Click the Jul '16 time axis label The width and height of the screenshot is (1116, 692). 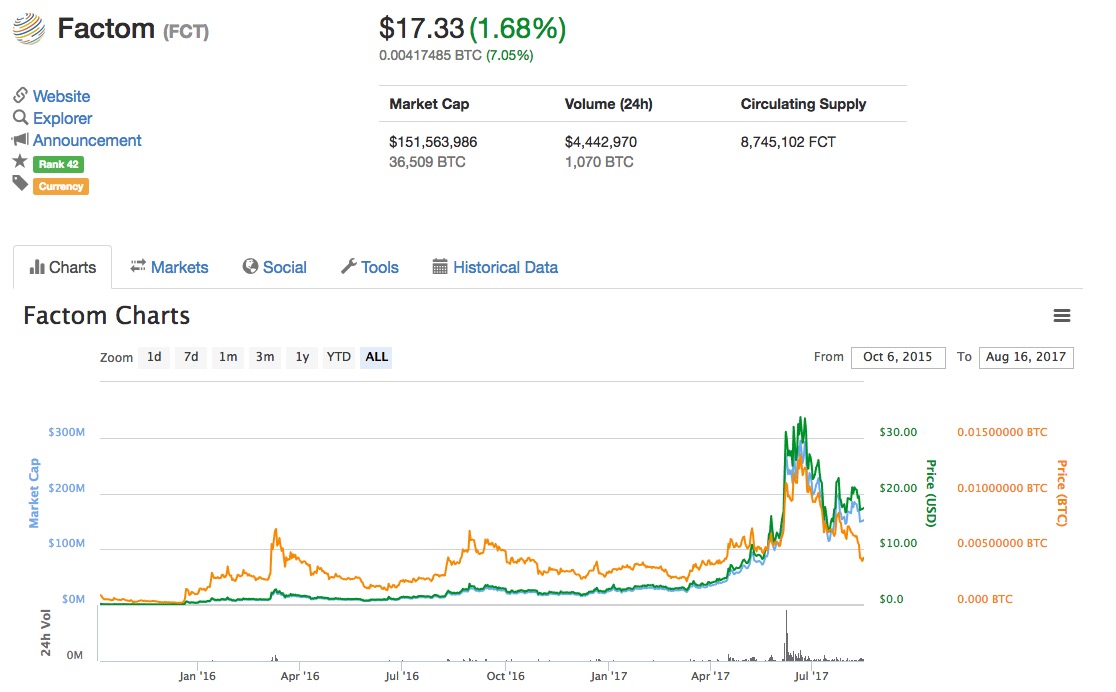(401, 676)
